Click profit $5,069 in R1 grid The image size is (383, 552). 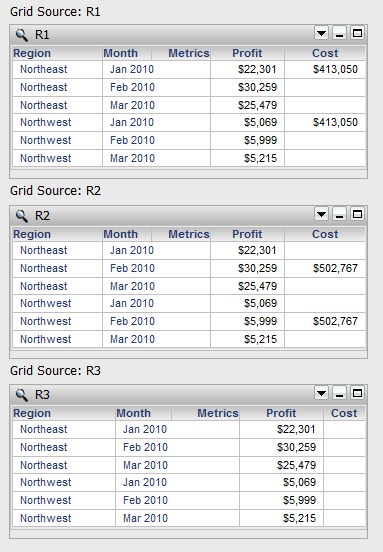(x=260, y=122)
